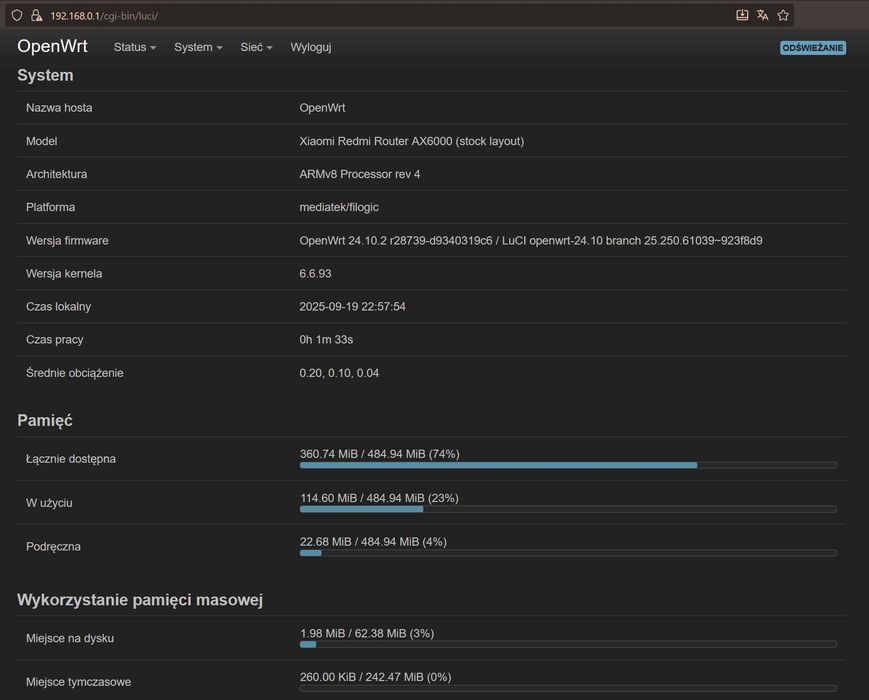Image resolution: width=869 pixels, height=700 pixels.
Task: Click the Czas pracy label
Action: 55,340
